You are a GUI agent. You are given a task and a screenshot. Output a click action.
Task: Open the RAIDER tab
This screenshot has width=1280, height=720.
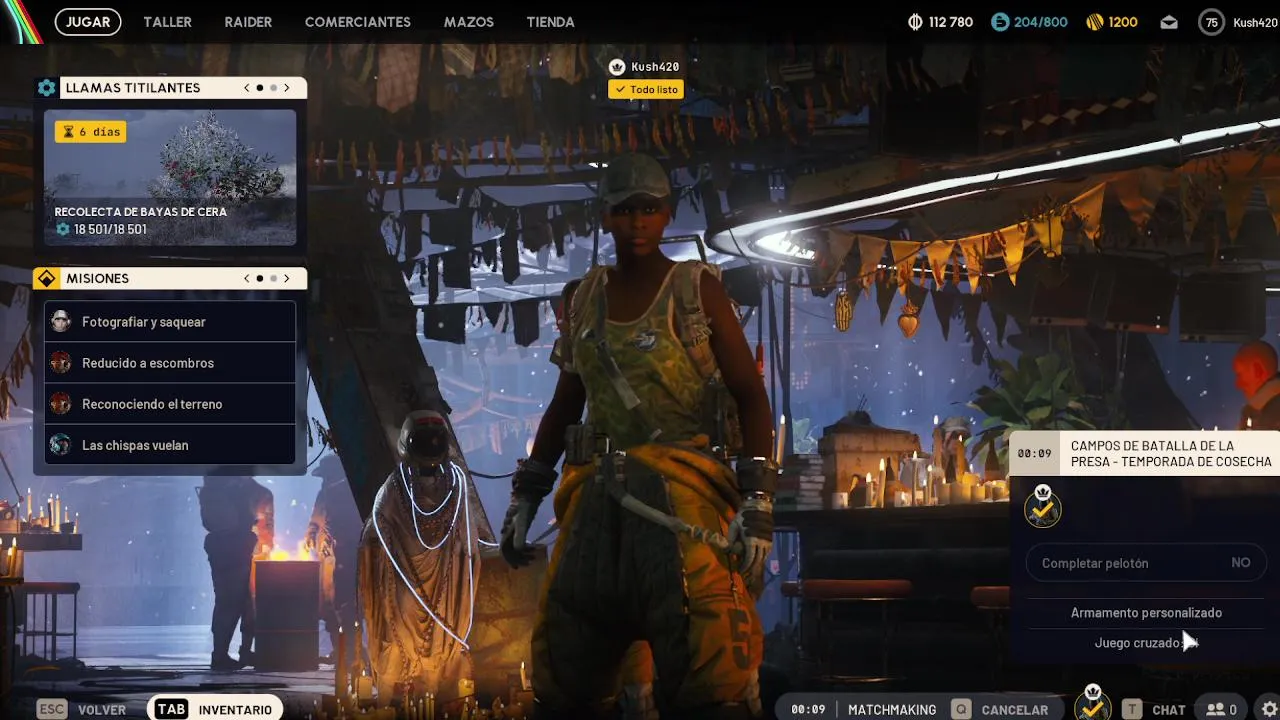click(248, 22)
